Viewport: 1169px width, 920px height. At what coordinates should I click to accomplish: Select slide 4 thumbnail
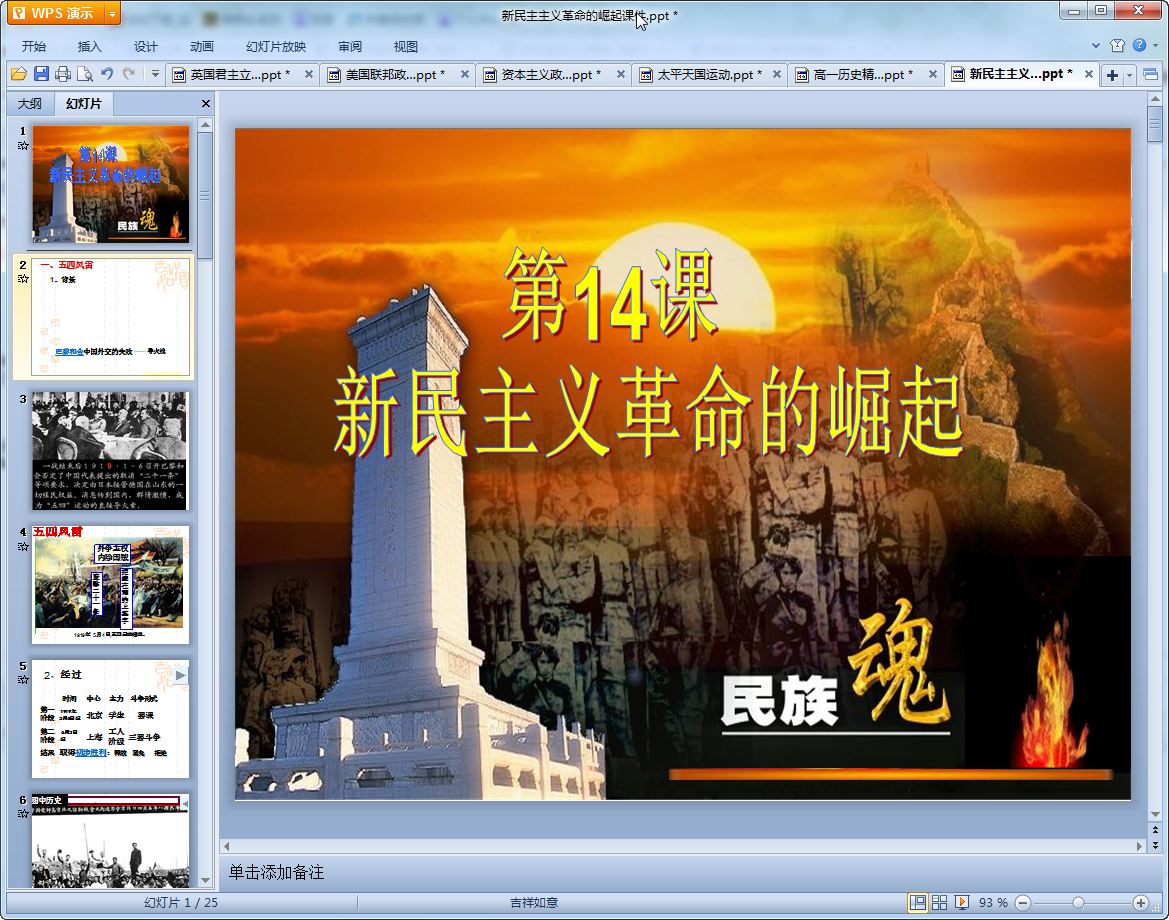click(110, 585)
